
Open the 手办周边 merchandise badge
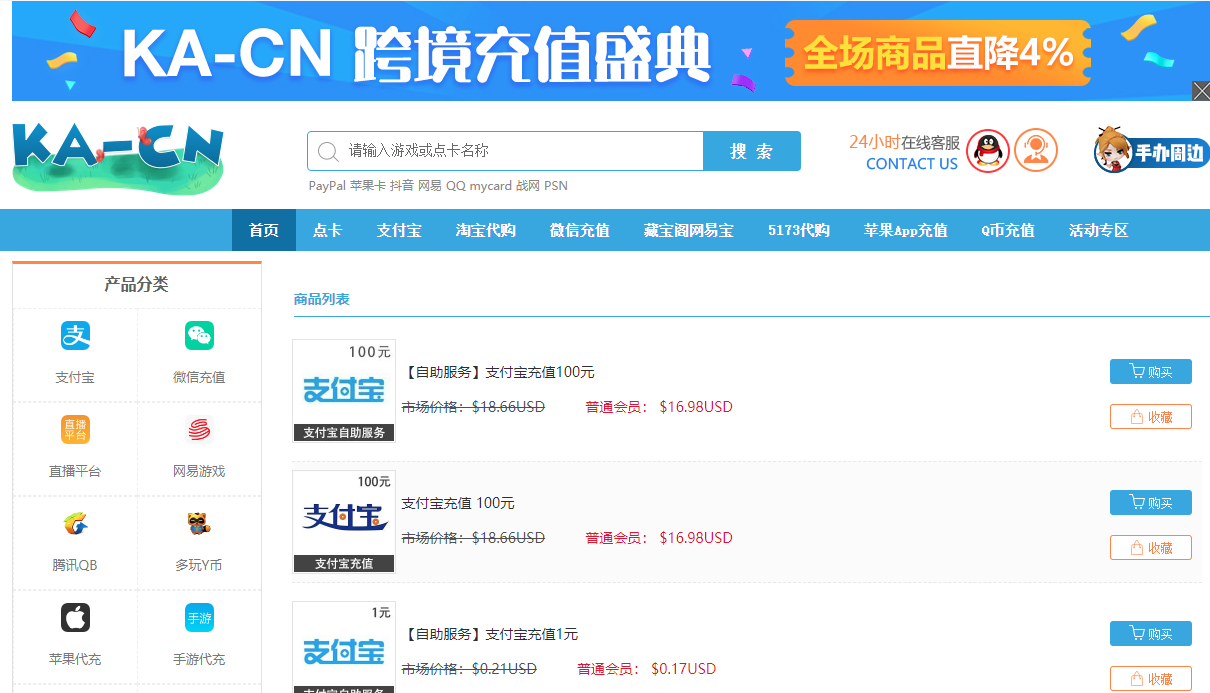point(1151,151)
